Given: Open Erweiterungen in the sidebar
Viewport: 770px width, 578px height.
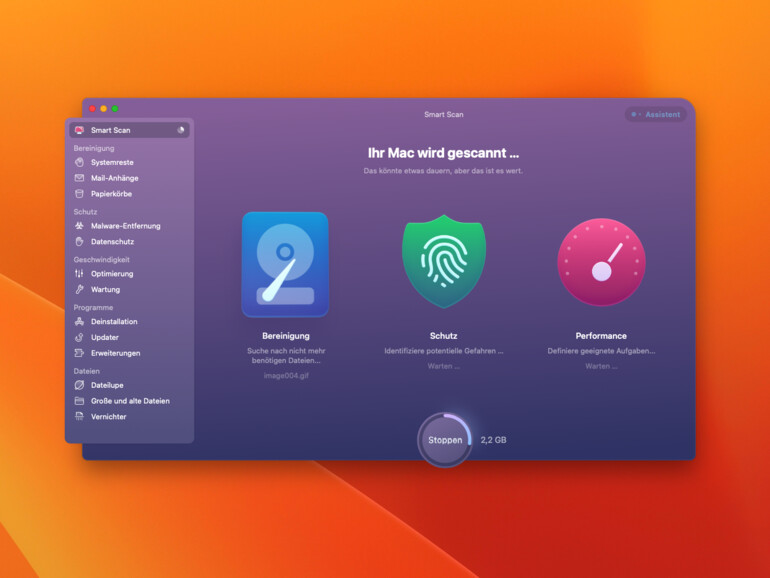Looking at the screenshot, I should coord(130,353).
